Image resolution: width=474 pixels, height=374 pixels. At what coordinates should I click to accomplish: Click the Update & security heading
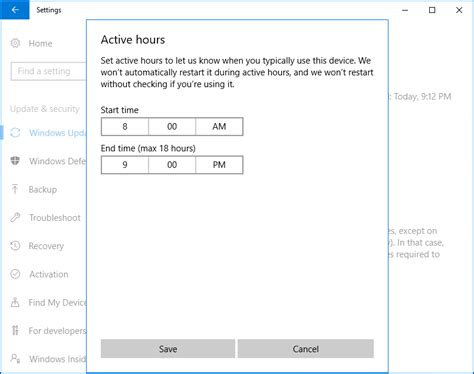point(45,109)
